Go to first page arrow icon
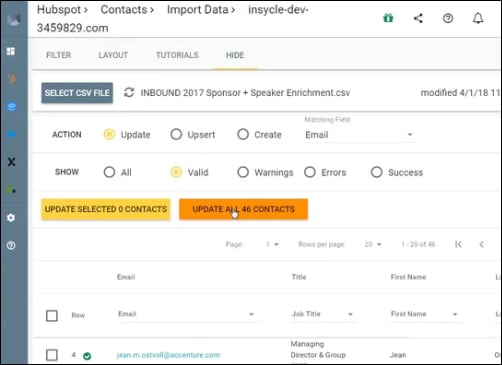The width and height of the screenshot is (502, 365). [458, 244]
